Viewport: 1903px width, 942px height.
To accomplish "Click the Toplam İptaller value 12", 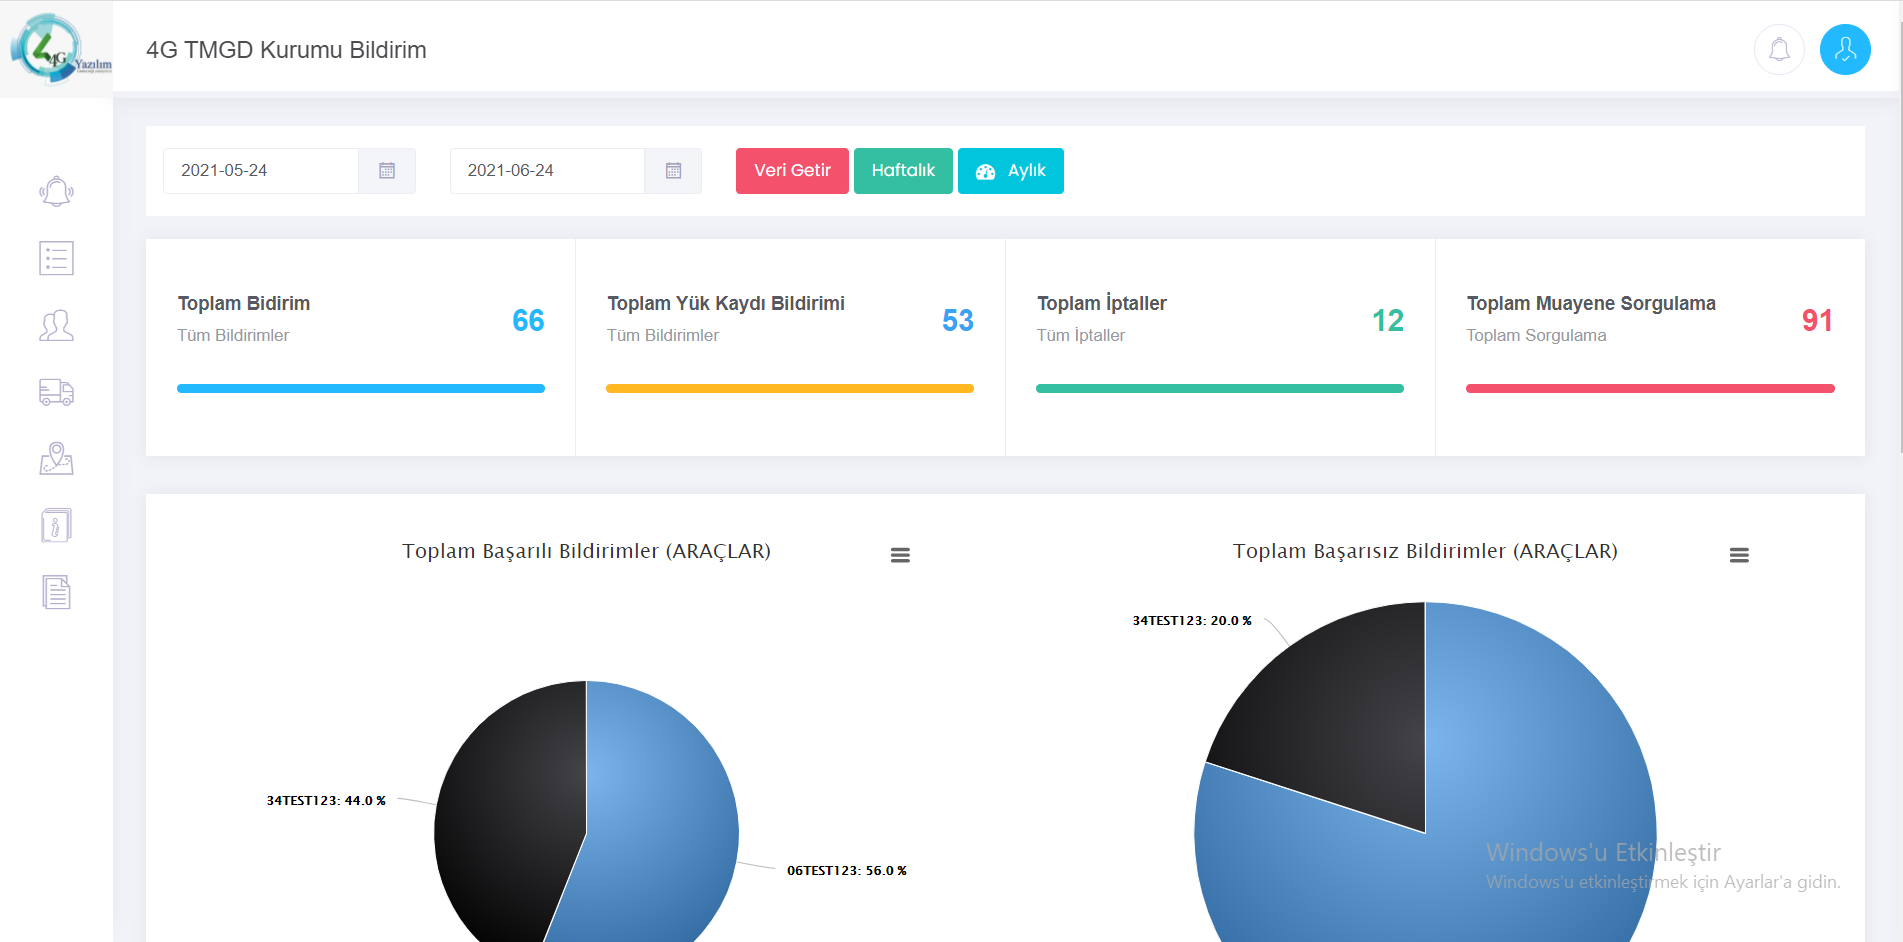I will pyautogui.click(x=1388, y=320).
